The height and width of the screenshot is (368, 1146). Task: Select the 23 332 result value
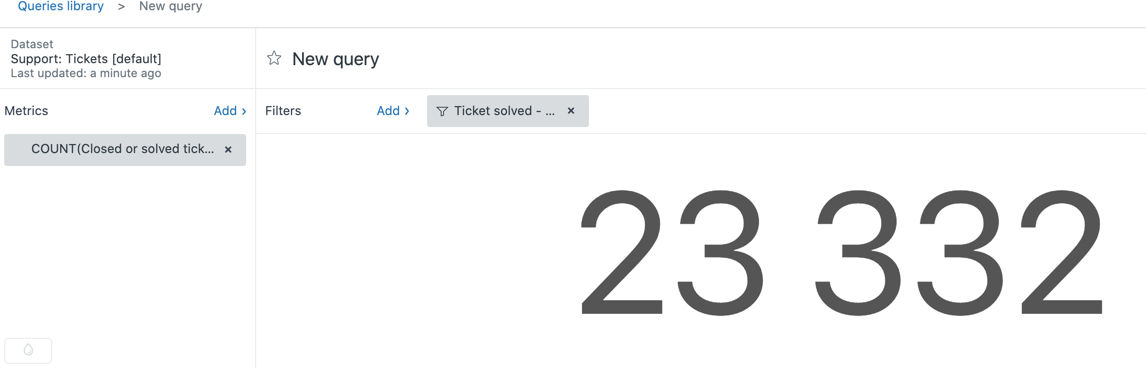(x=842, y=251)
